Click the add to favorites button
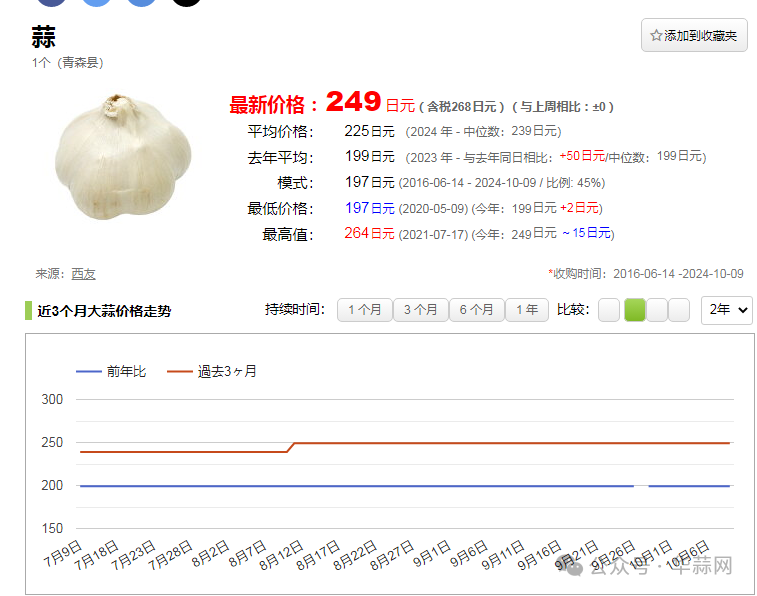 click(694, 35)
